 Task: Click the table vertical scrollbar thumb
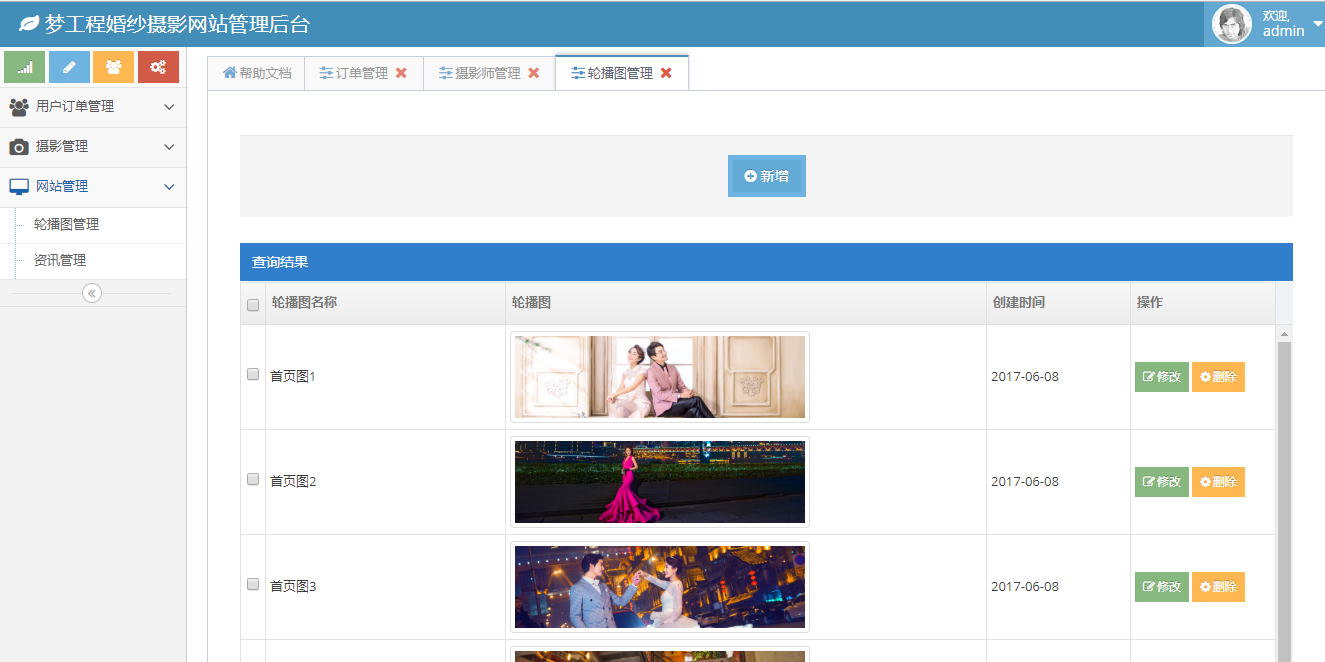(1285, 500)
